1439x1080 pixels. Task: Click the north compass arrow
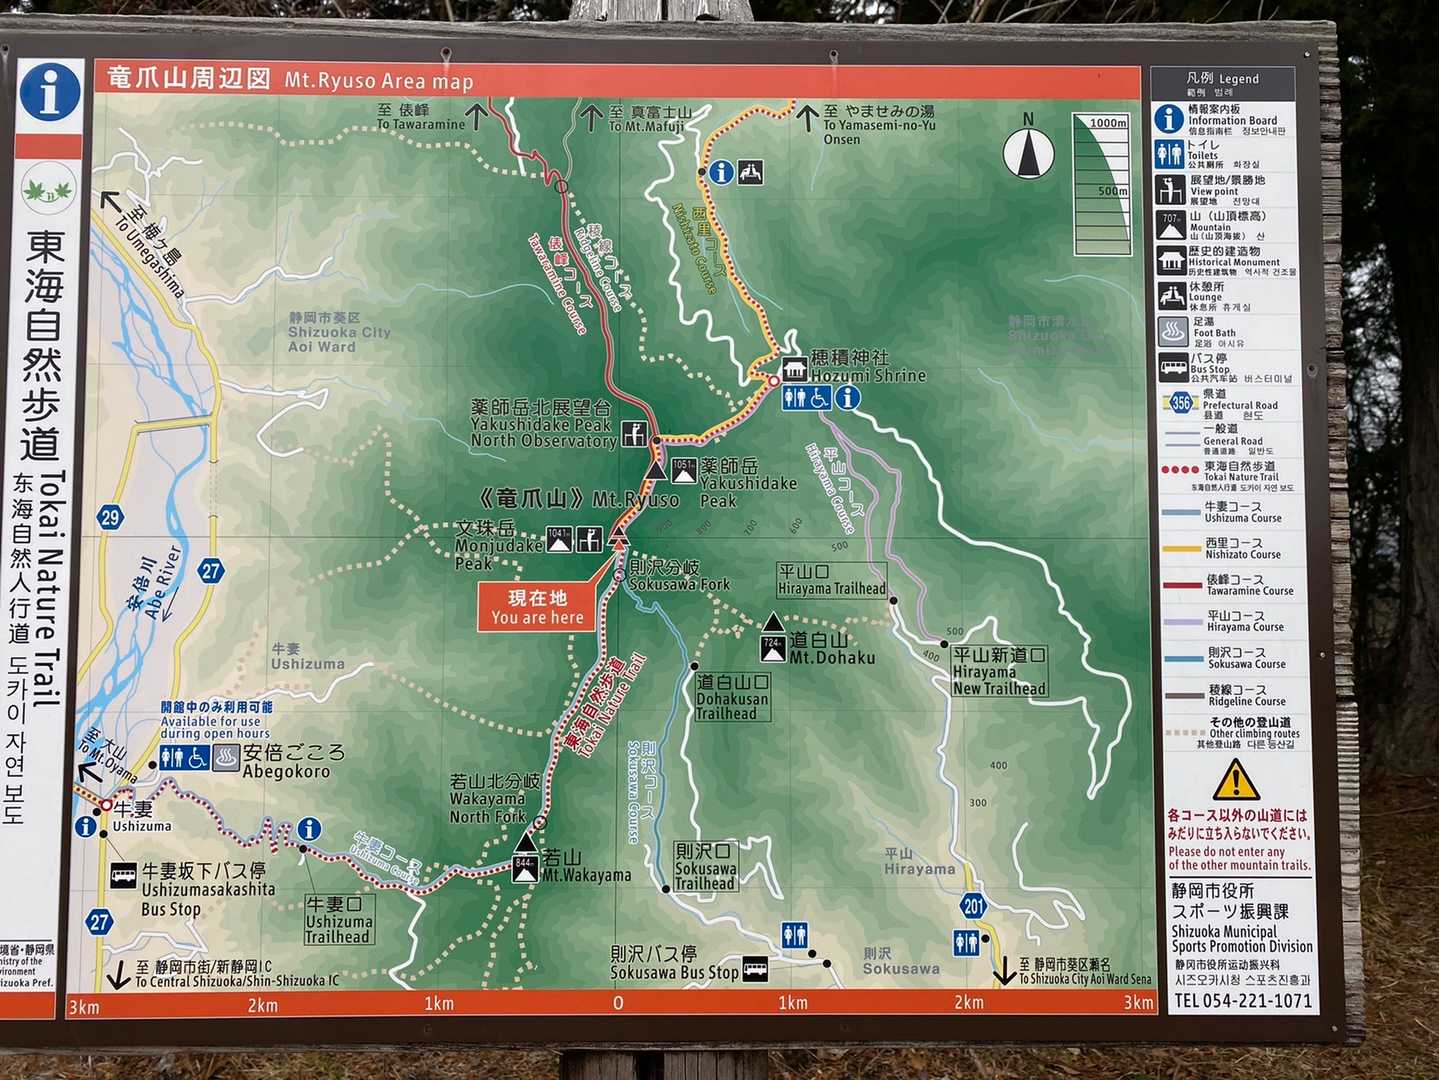click(x=1028, y=154)
